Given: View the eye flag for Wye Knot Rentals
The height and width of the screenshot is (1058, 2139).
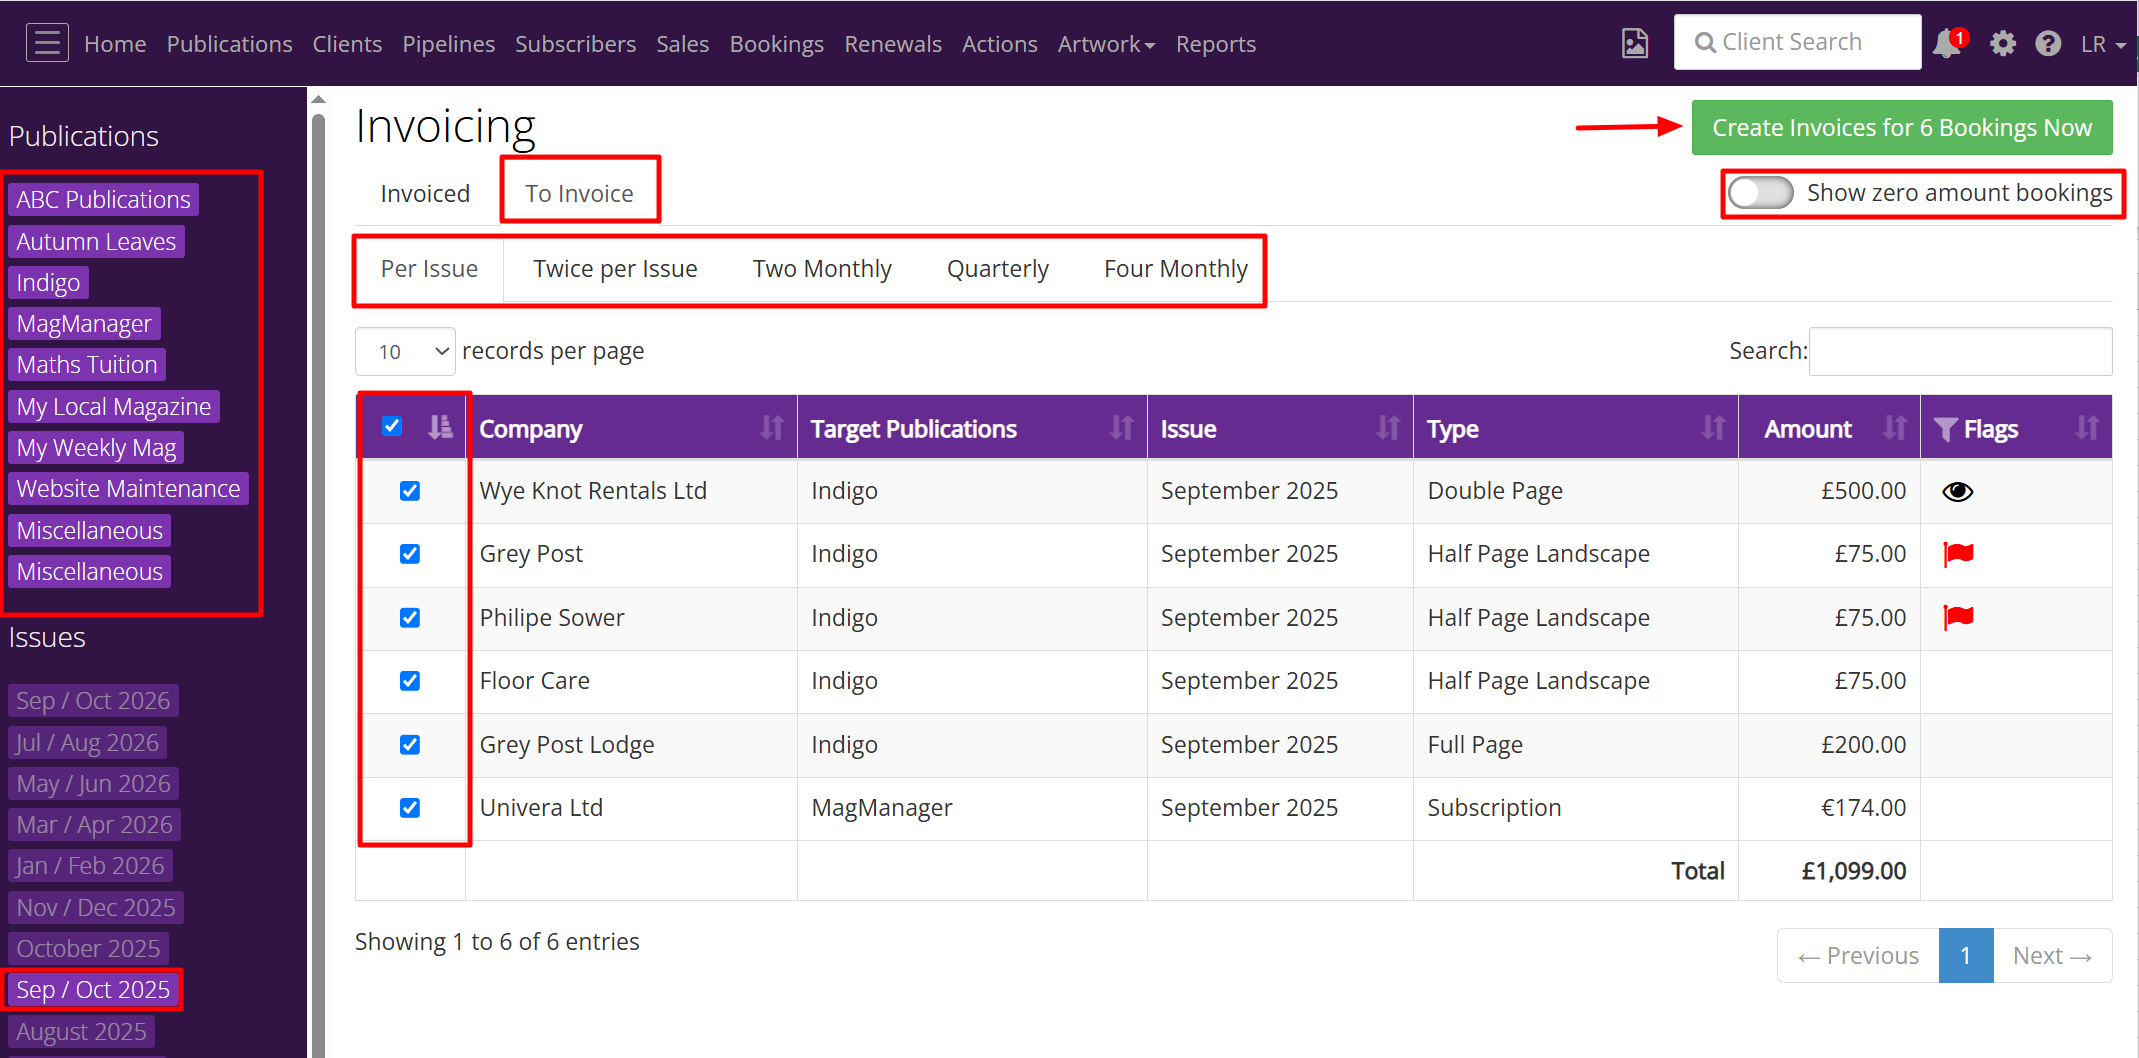Looking at the screenshot, I should 1957,491.
